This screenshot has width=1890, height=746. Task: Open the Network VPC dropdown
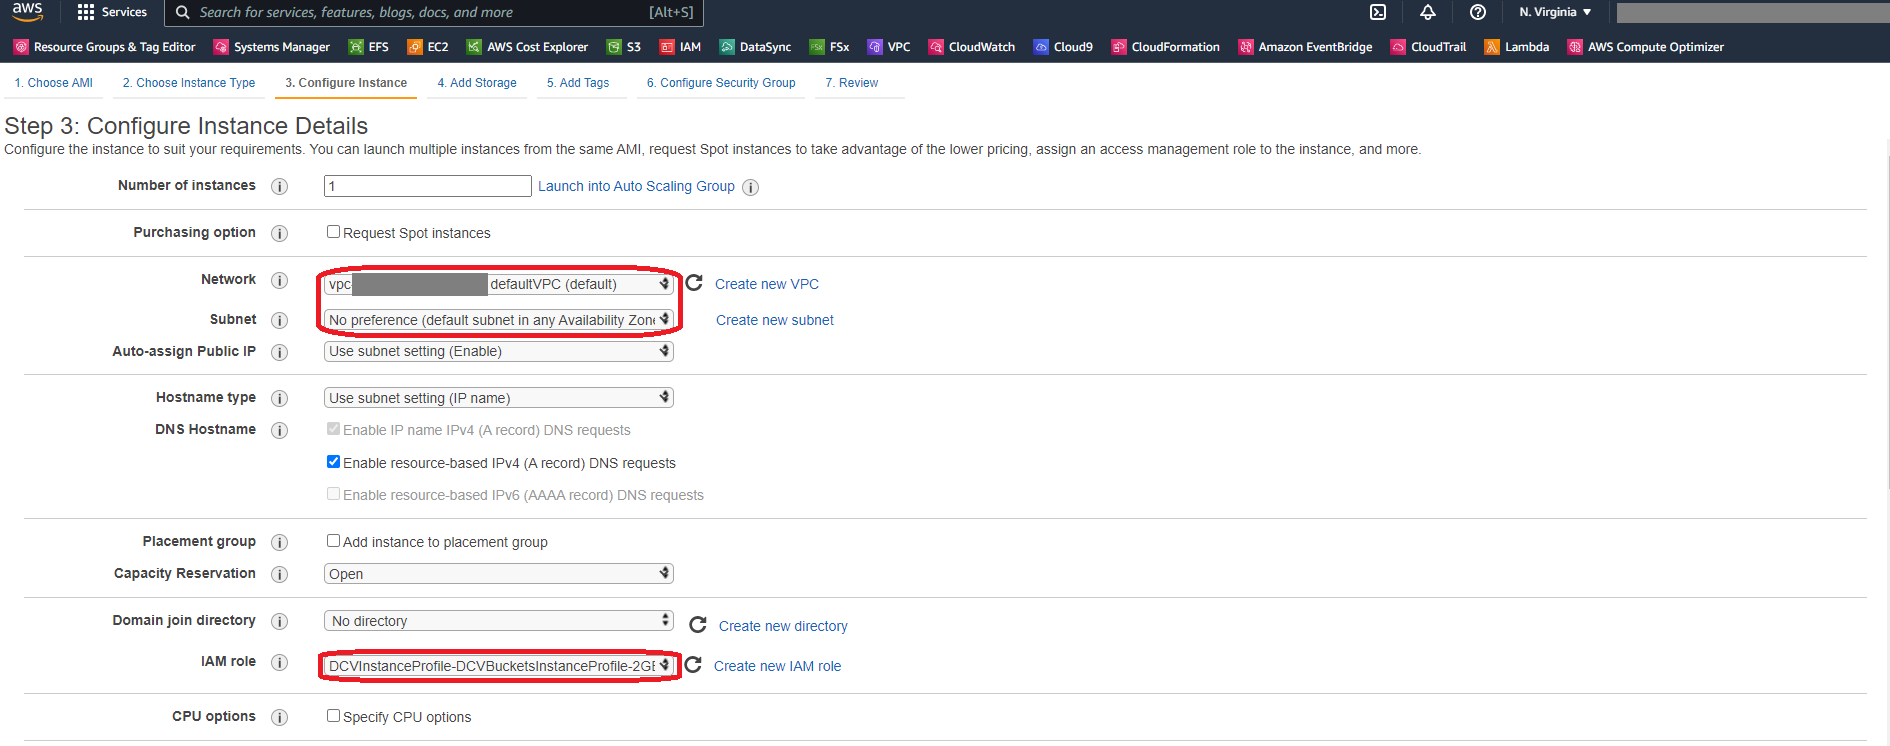(499, 284)
